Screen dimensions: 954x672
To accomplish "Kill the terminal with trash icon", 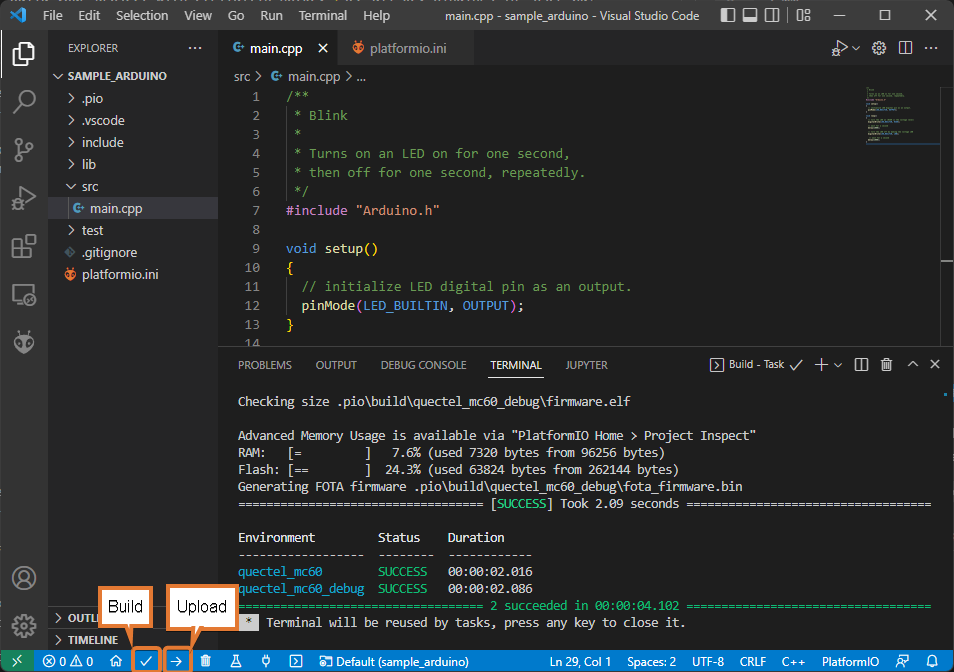I will click(886, 364).
